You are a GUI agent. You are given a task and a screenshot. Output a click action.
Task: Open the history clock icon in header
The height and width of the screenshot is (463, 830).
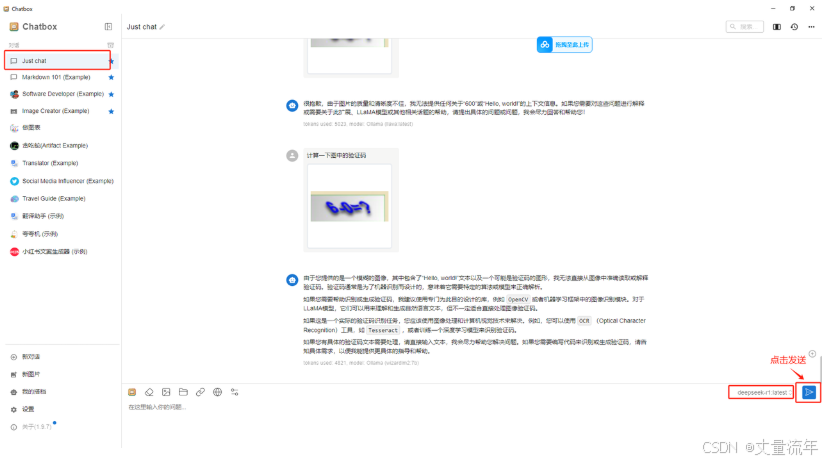(x=794, y=26)
